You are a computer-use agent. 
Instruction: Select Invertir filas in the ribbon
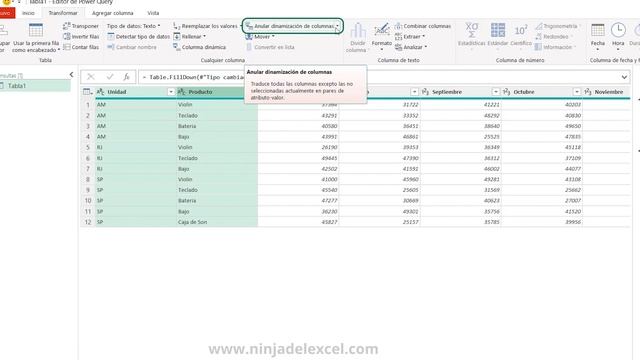coord(81,36)
